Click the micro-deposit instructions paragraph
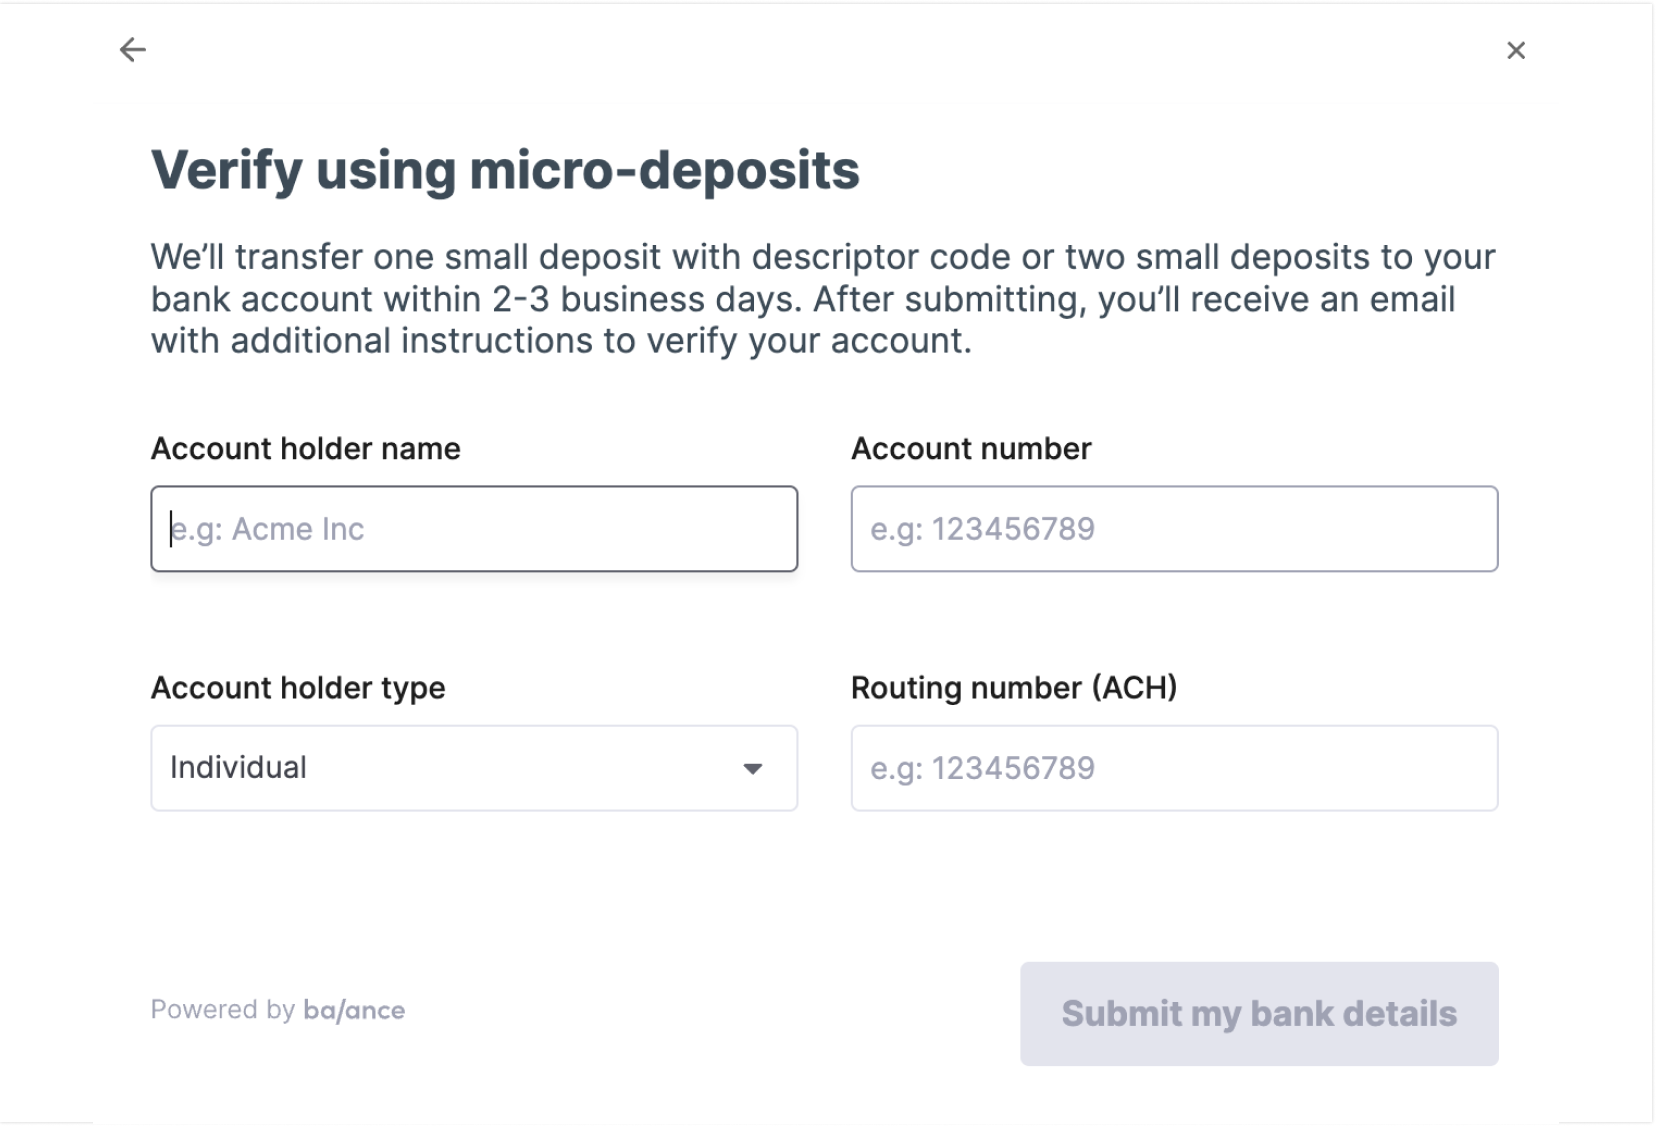1656x1126 pixels. (x=823, y=299)
